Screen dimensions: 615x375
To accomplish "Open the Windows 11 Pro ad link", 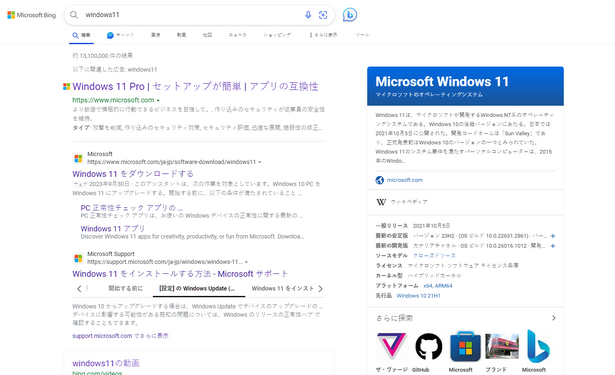I will click(x=195, y=87).
